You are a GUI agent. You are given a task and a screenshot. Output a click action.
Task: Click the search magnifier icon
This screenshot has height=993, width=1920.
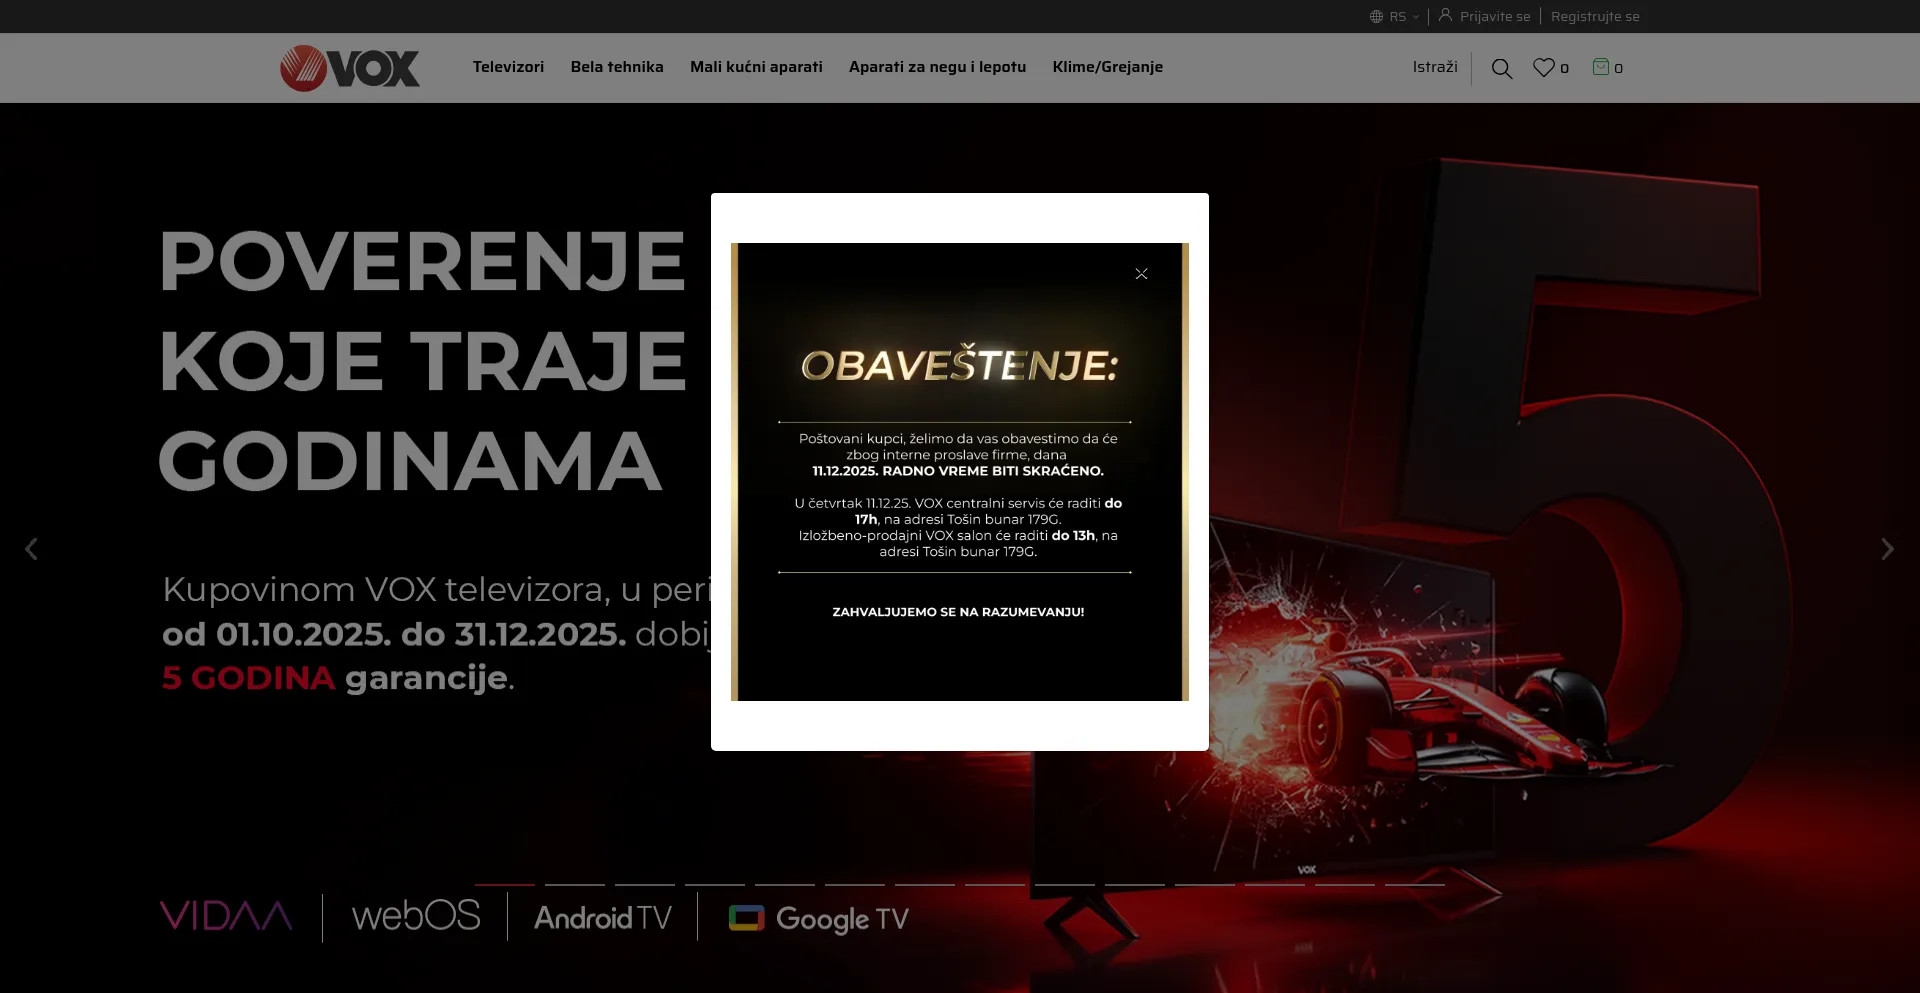pyautogui.click(x=1501, y=68)
